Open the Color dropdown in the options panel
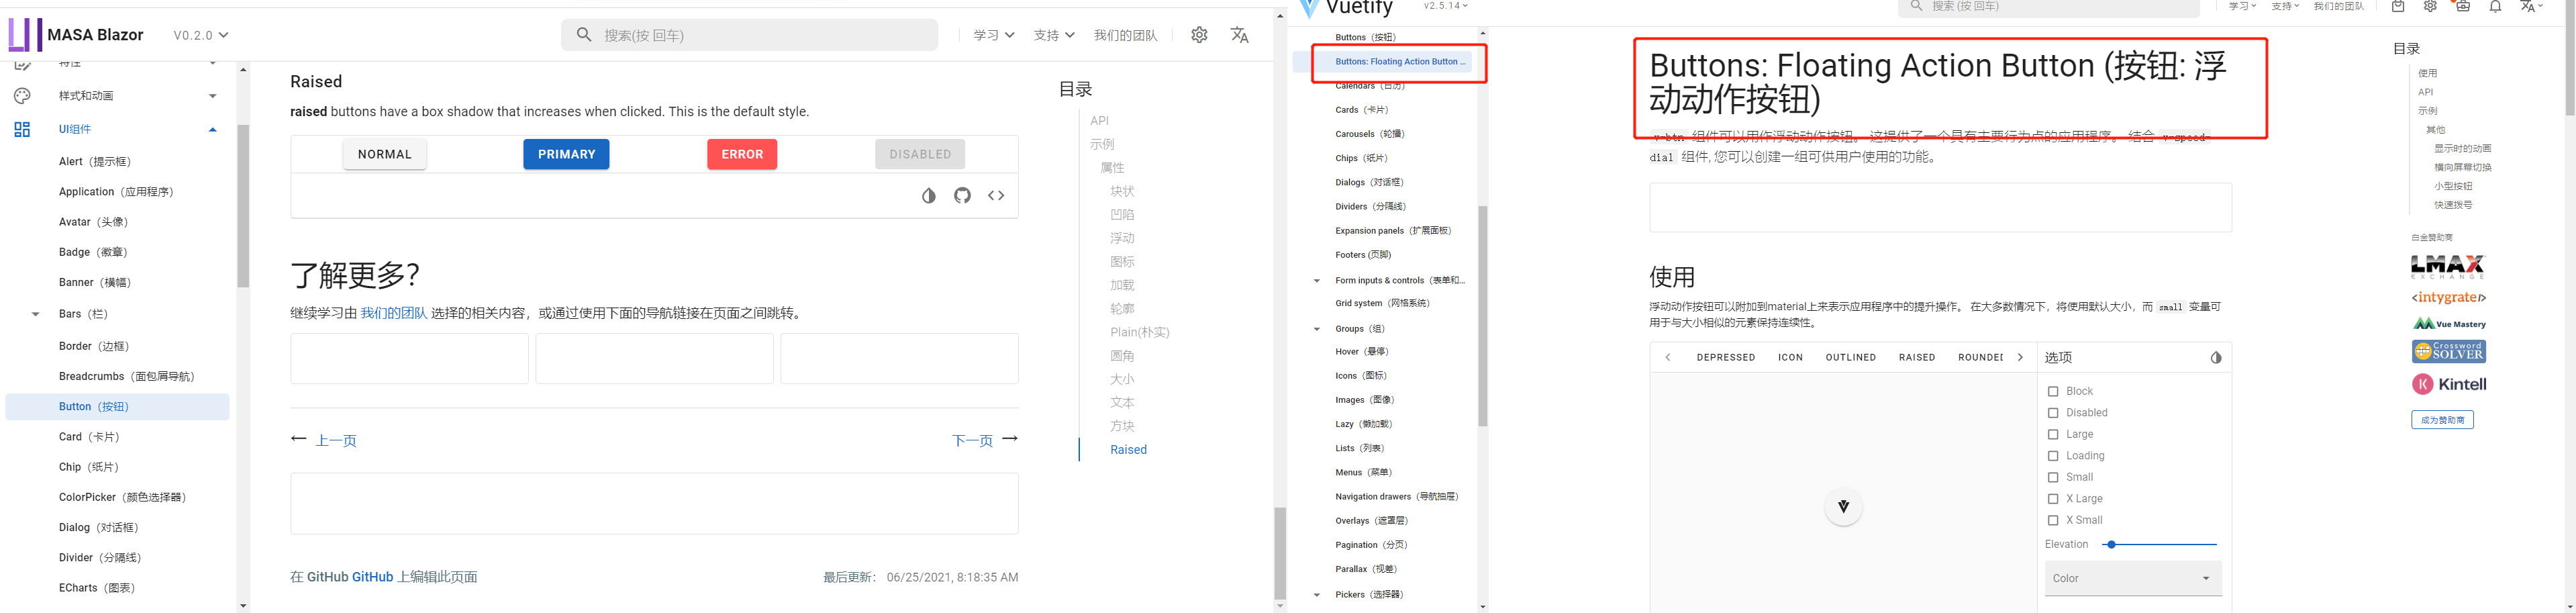 click(2133, 578)
